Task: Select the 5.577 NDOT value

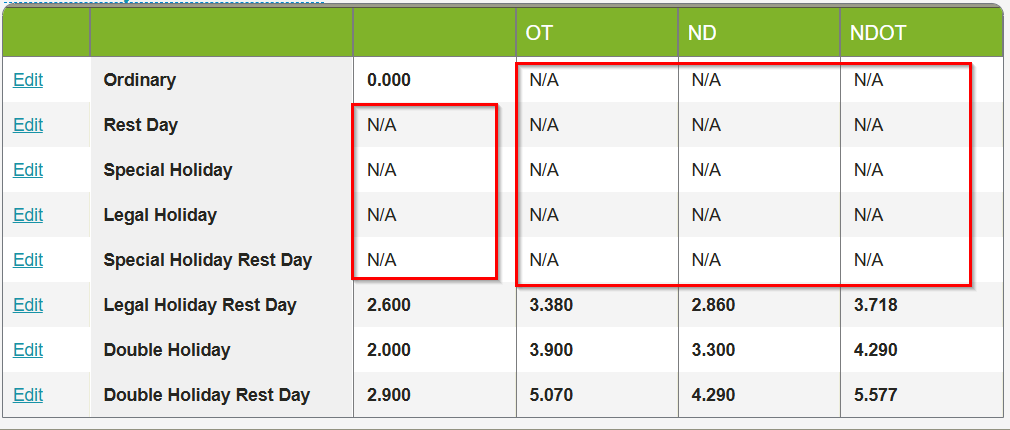Action: (875, 395)
